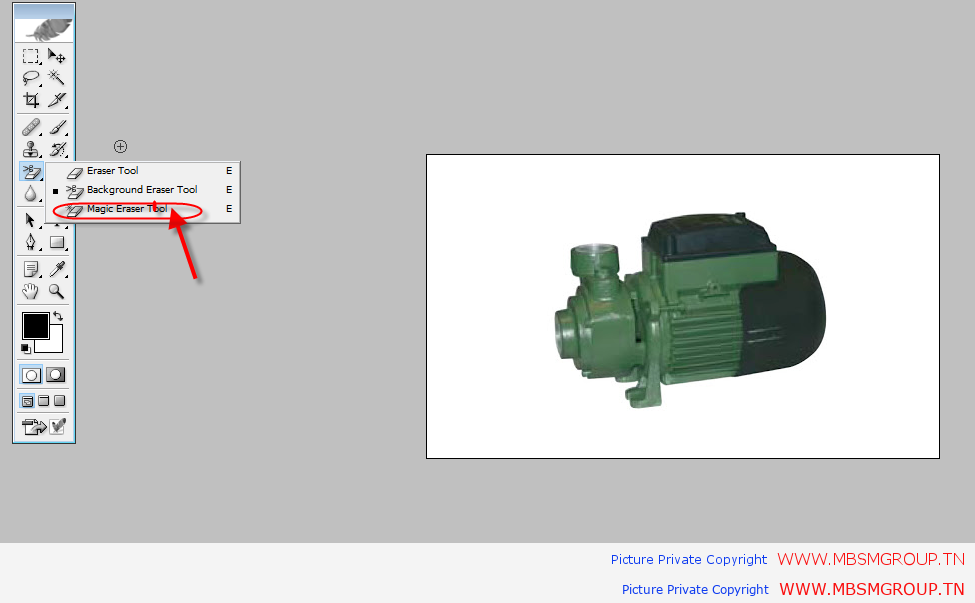Click the feather logo atop the toolbox
This screenshot has height=603, width=975.
coord(44,28)
